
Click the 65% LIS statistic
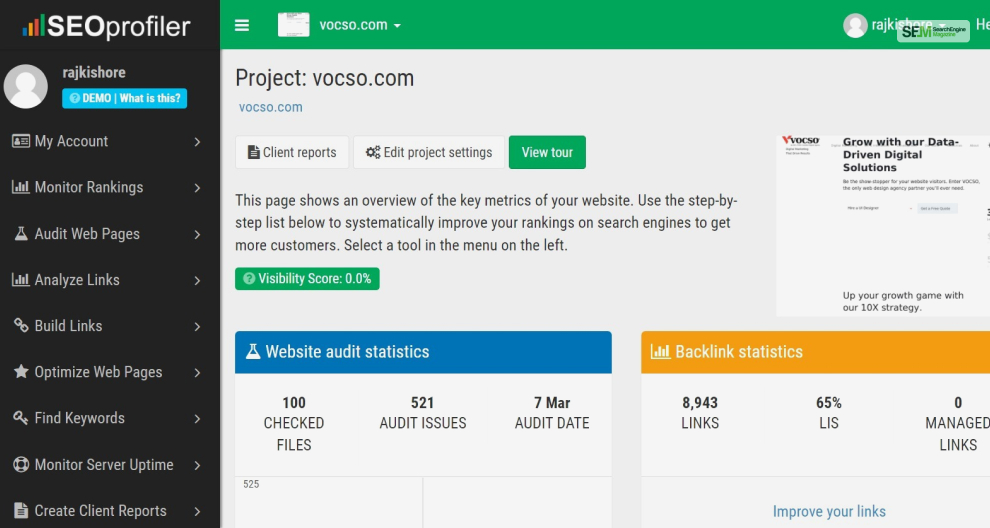[x=829, y=412]
